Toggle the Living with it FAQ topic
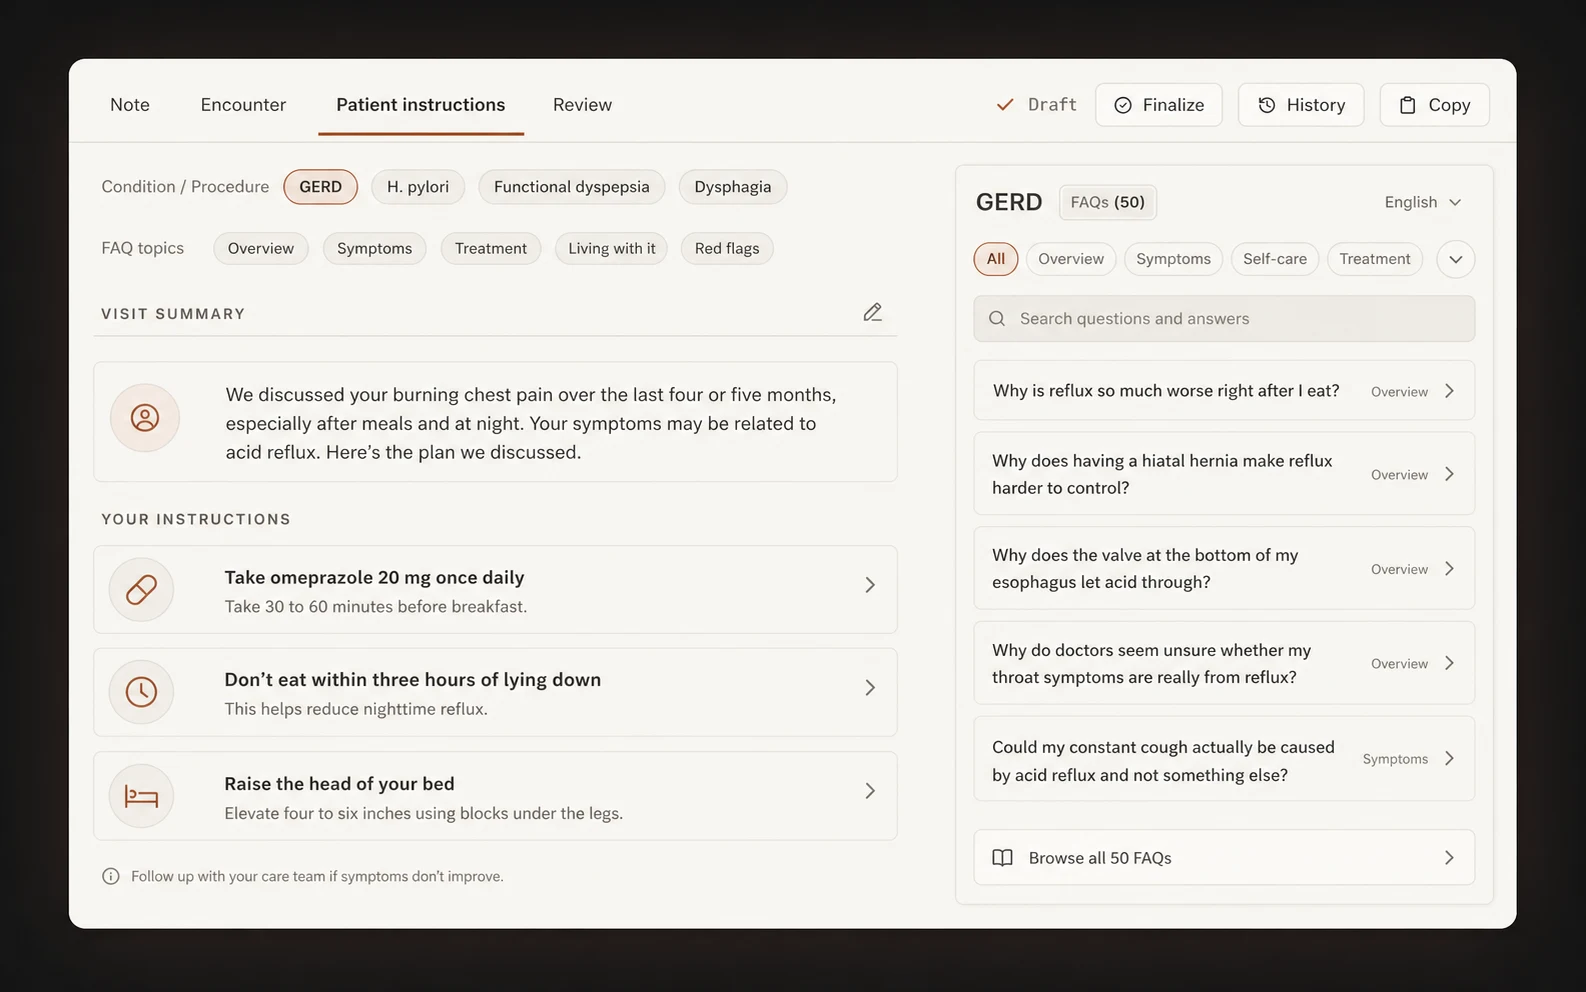 point(612,249)
